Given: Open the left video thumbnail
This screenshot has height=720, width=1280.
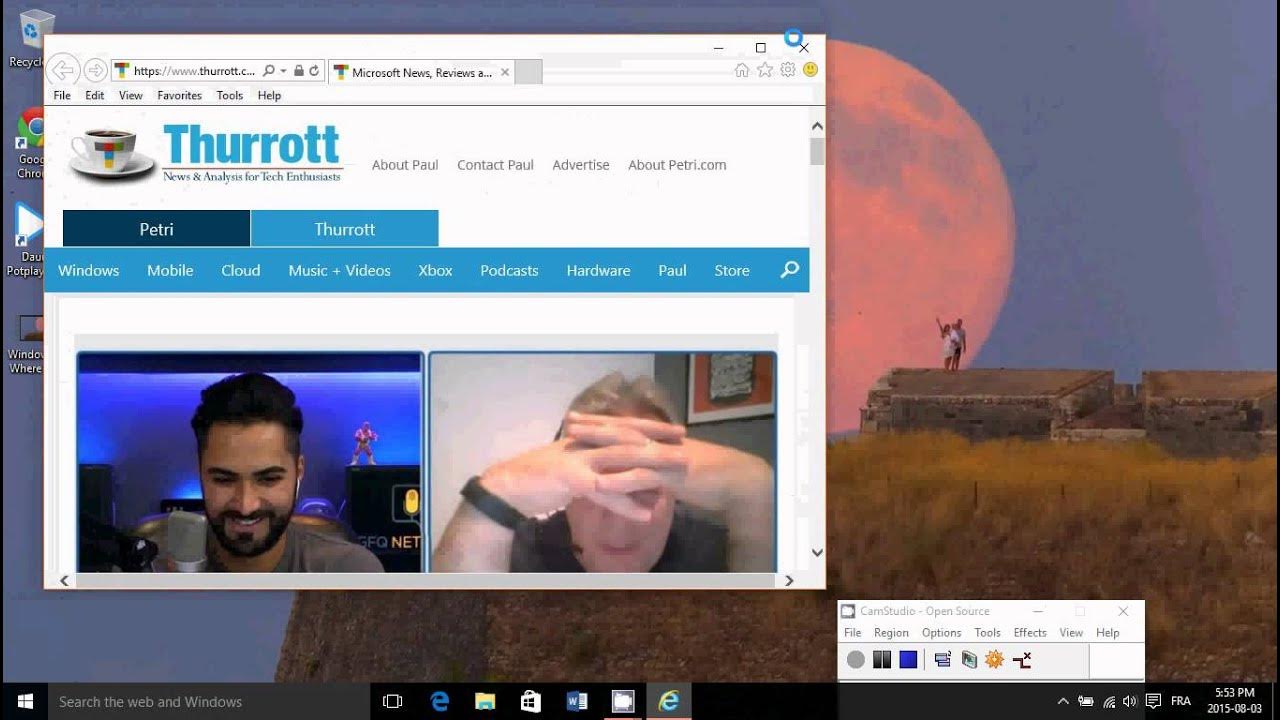Looking at the screenshot, I should 251,462.
